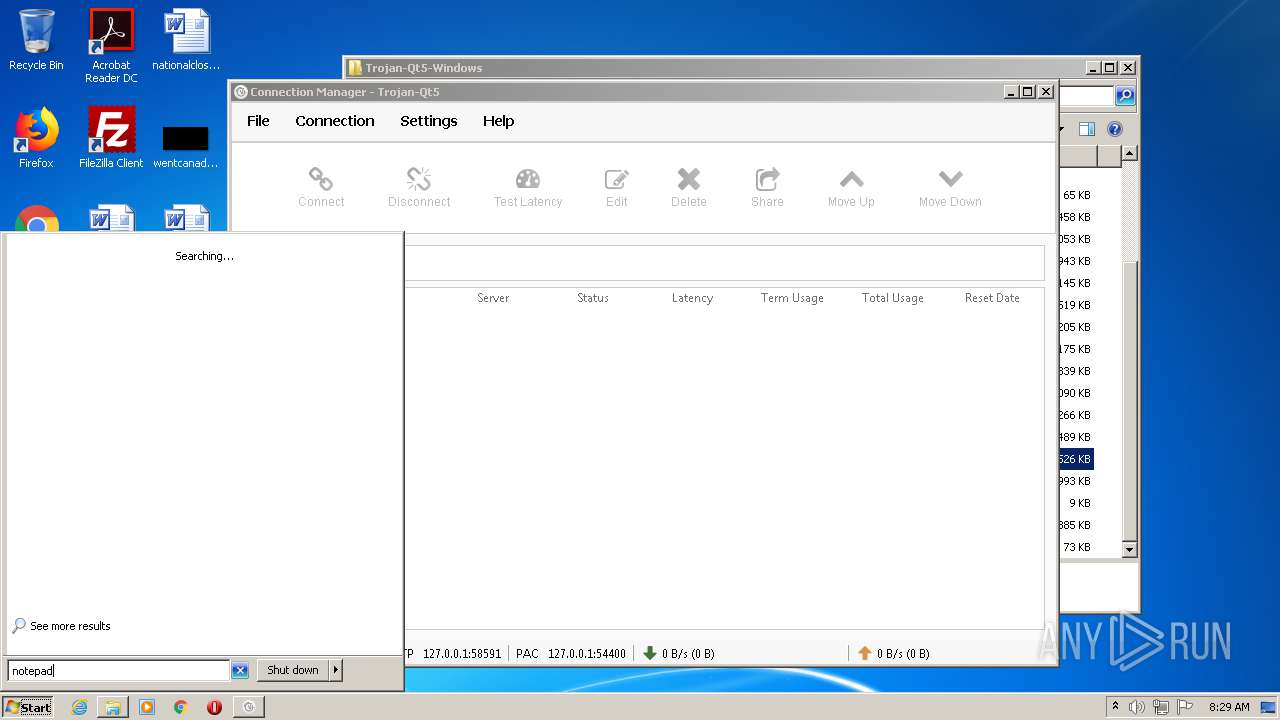1280x720 pixels.
Task: Click the Term Usage column header
Action: [x=792, y=298]
